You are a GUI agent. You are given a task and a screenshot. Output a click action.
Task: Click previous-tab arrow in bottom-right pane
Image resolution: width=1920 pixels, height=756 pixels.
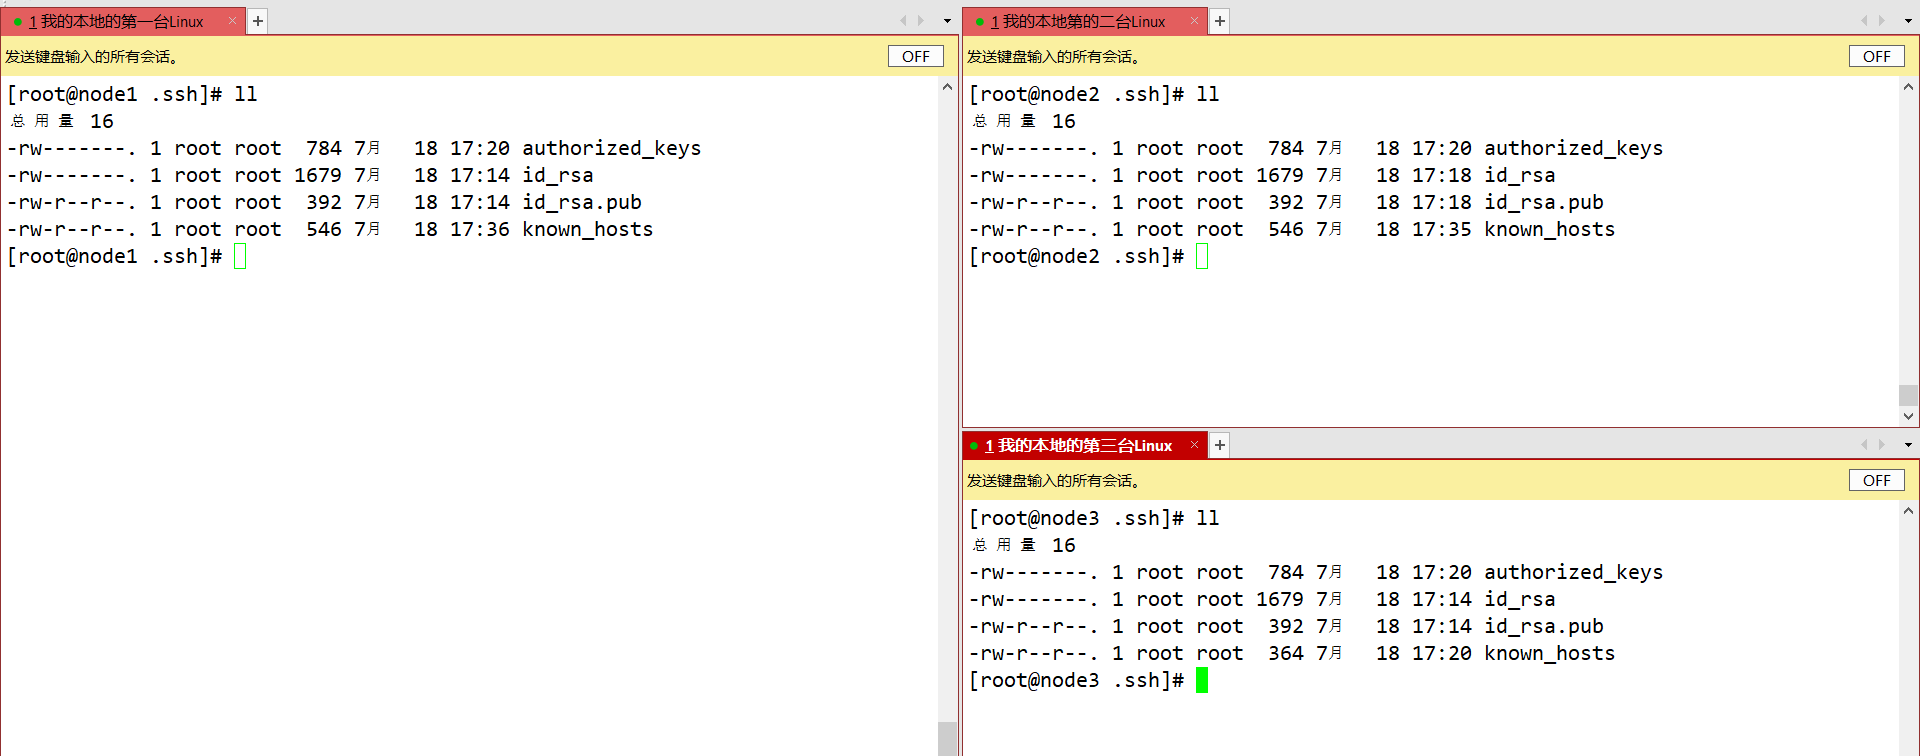1864,445
